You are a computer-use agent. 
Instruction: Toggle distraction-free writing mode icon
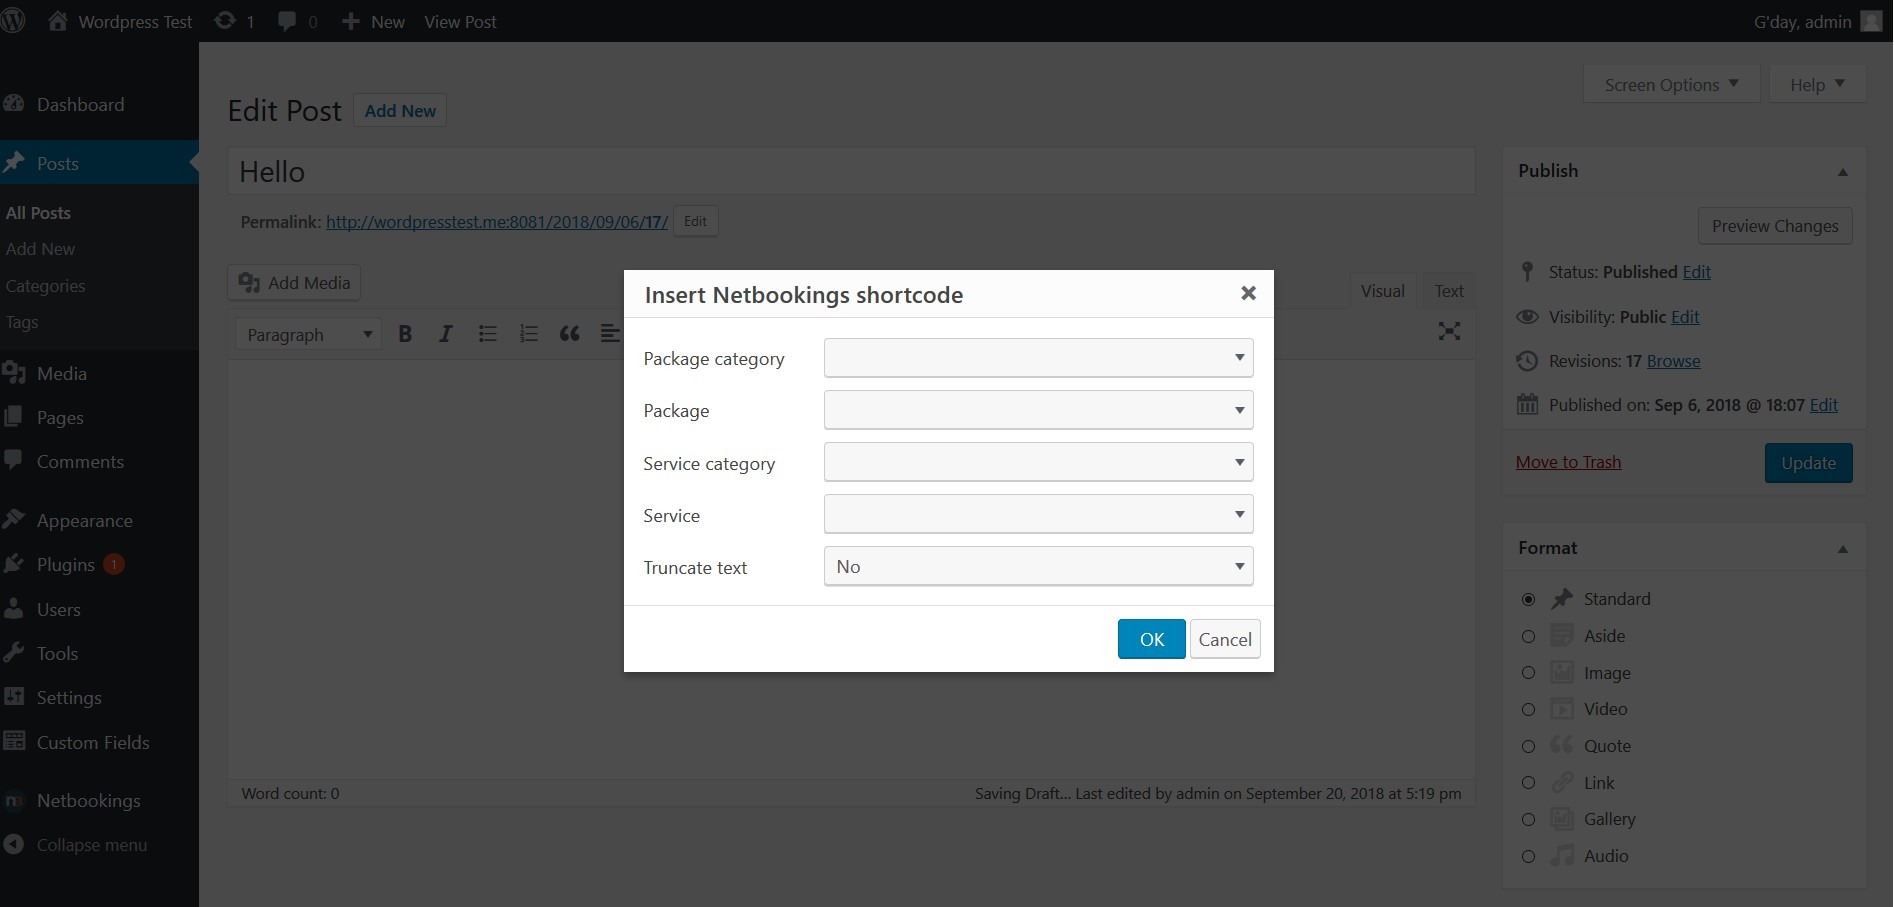click(x=1449, y=331)
